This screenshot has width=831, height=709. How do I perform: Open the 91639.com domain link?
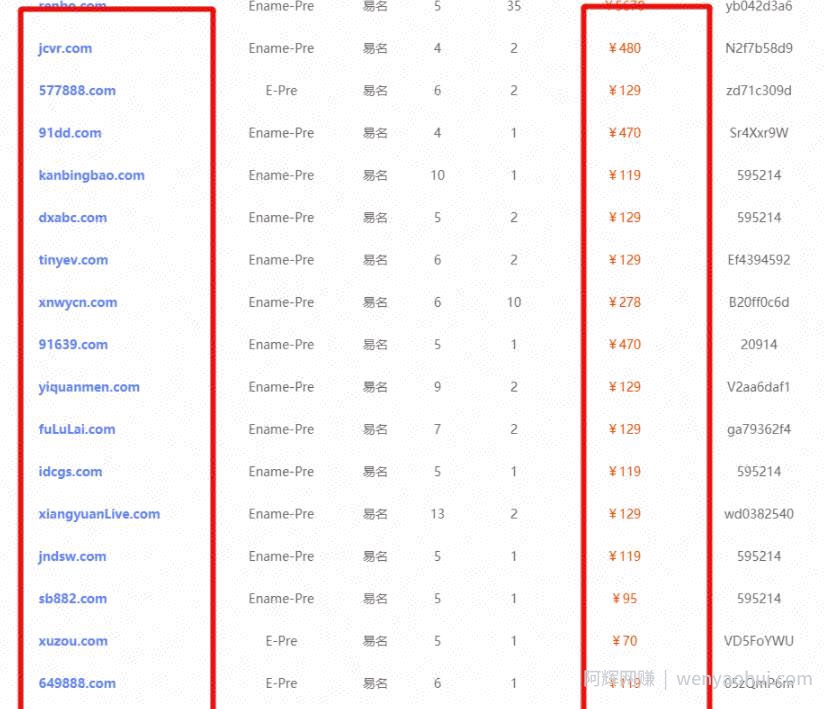tap(73, 344)
